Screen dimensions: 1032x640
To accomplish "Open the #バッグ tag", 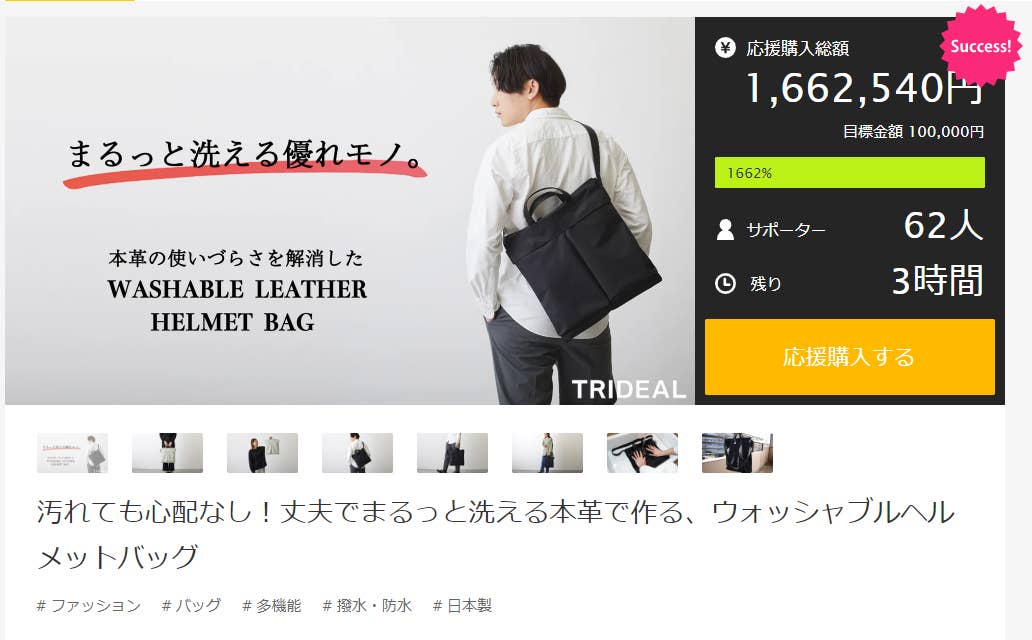I will click(192, 606).
